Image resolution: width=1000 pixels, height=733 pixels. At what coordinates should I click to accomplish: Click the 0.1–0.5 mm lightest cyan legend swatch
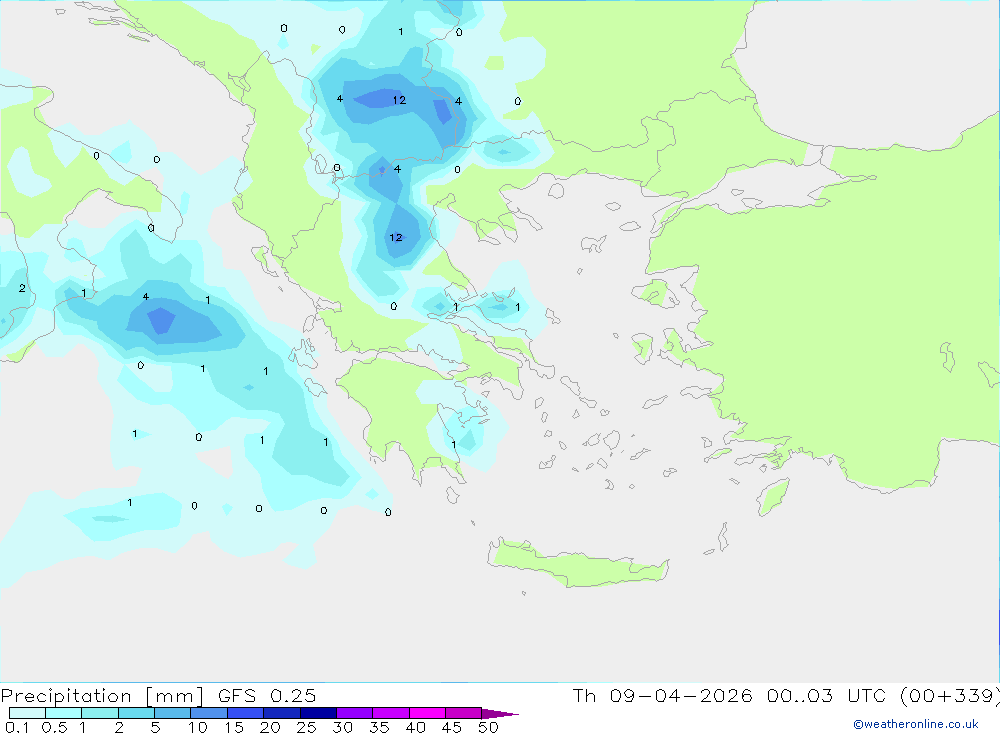(27, 713)
